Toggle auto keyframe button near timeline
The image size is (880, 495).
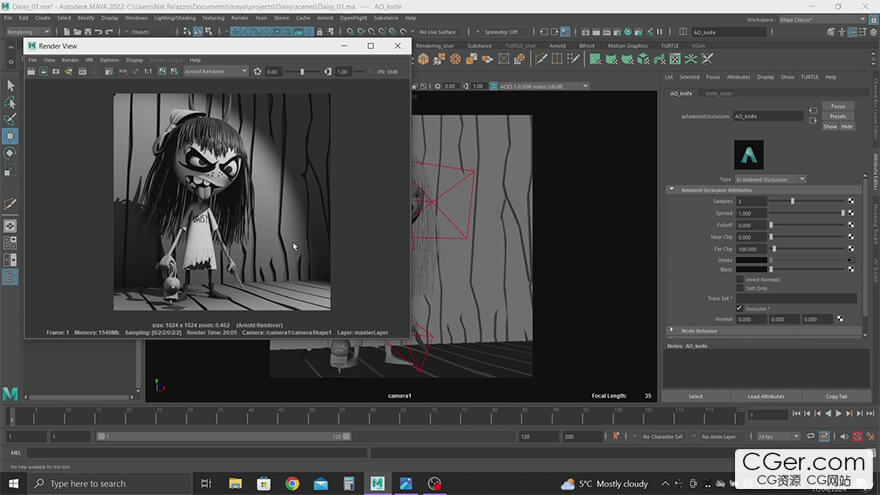(x=857, y=436)
